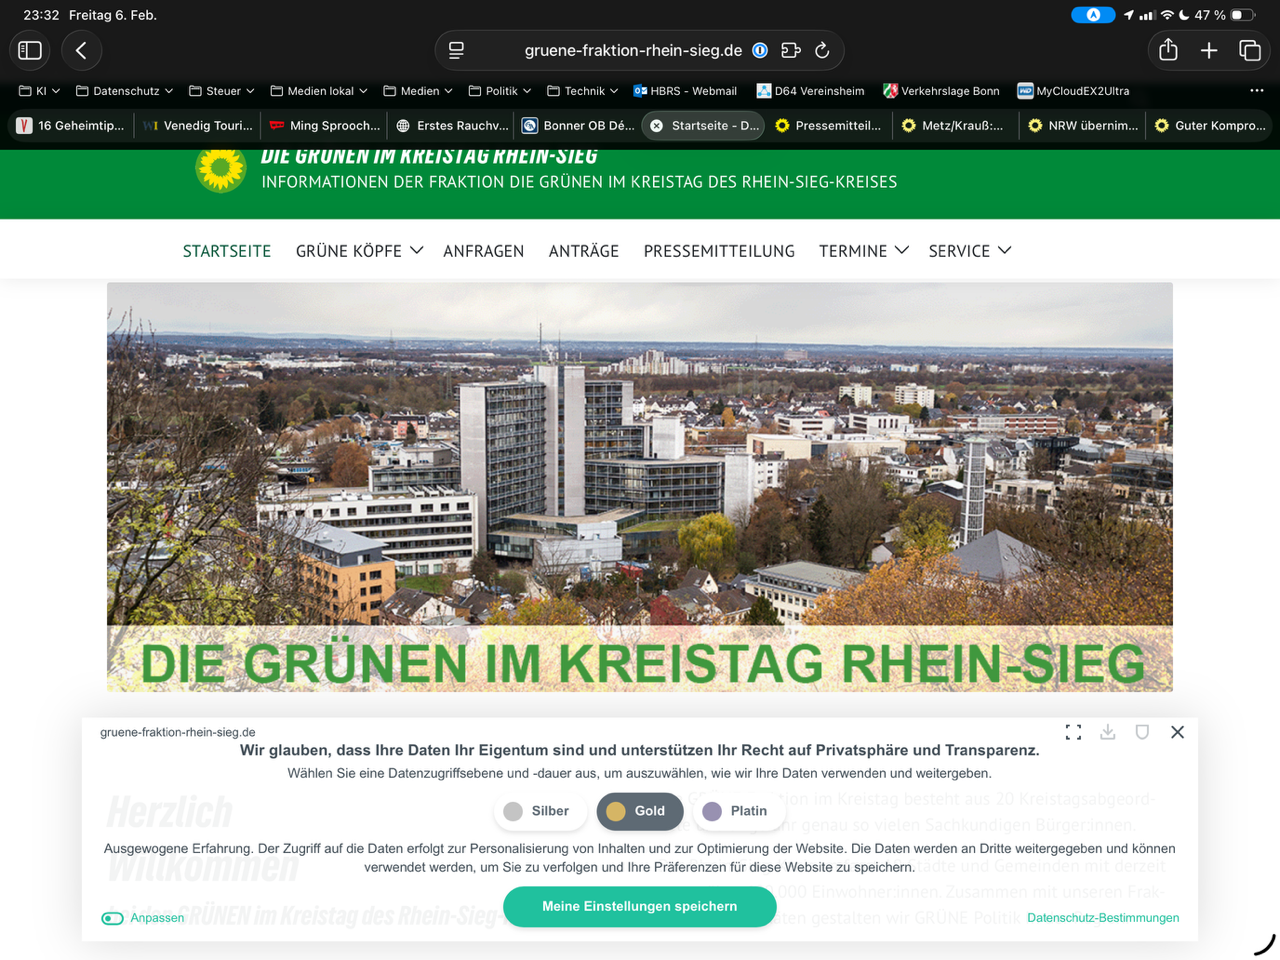The image size is (1280, 960).
Task: Expand the Termine dropdown
Action: tap(863, 251)
